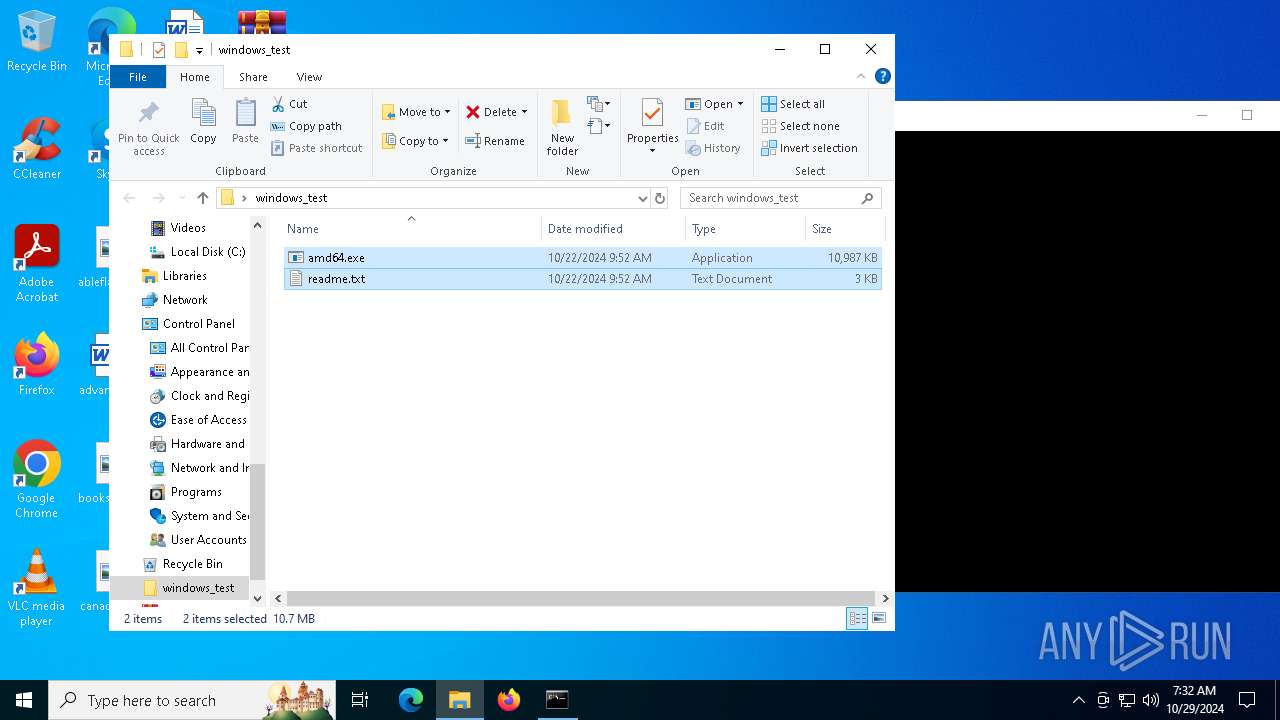Click Select none
The width and height of the screenshot is (1280, 720).
[800, 126]
